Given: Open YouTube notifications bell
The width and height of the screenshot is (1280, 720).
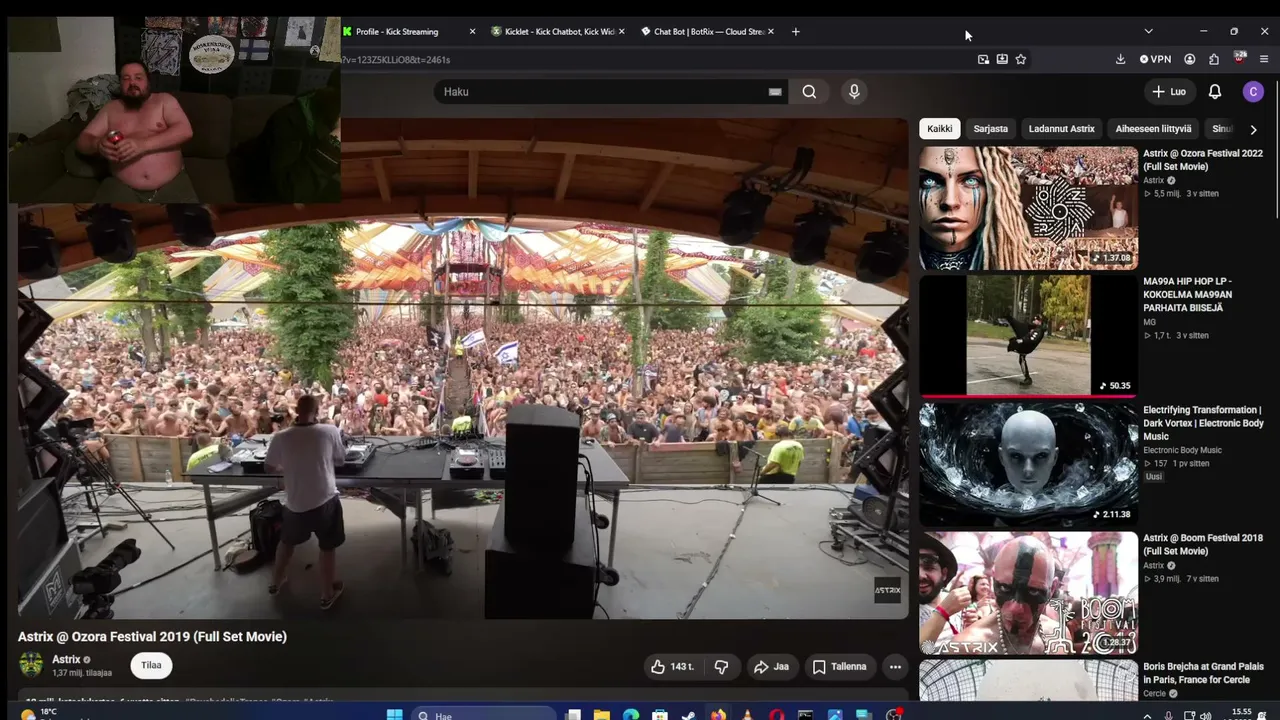Looking at the screenshot, I should click(1215, 92).
